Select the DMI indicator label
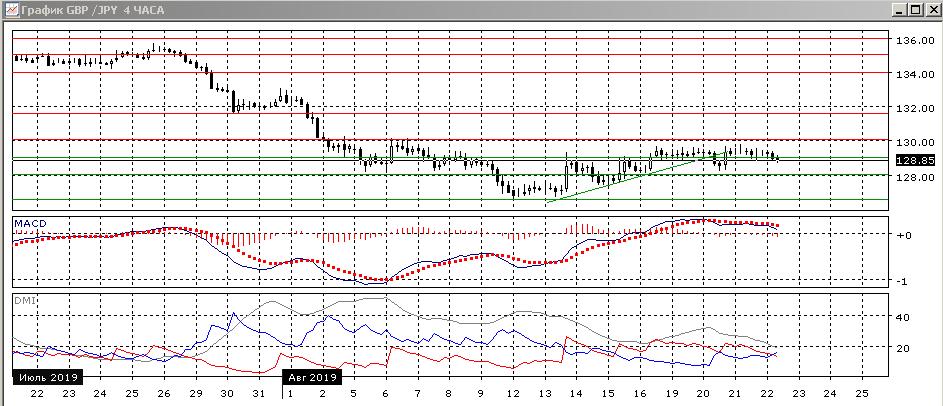The image size is (943, 406). pos(24,300)
